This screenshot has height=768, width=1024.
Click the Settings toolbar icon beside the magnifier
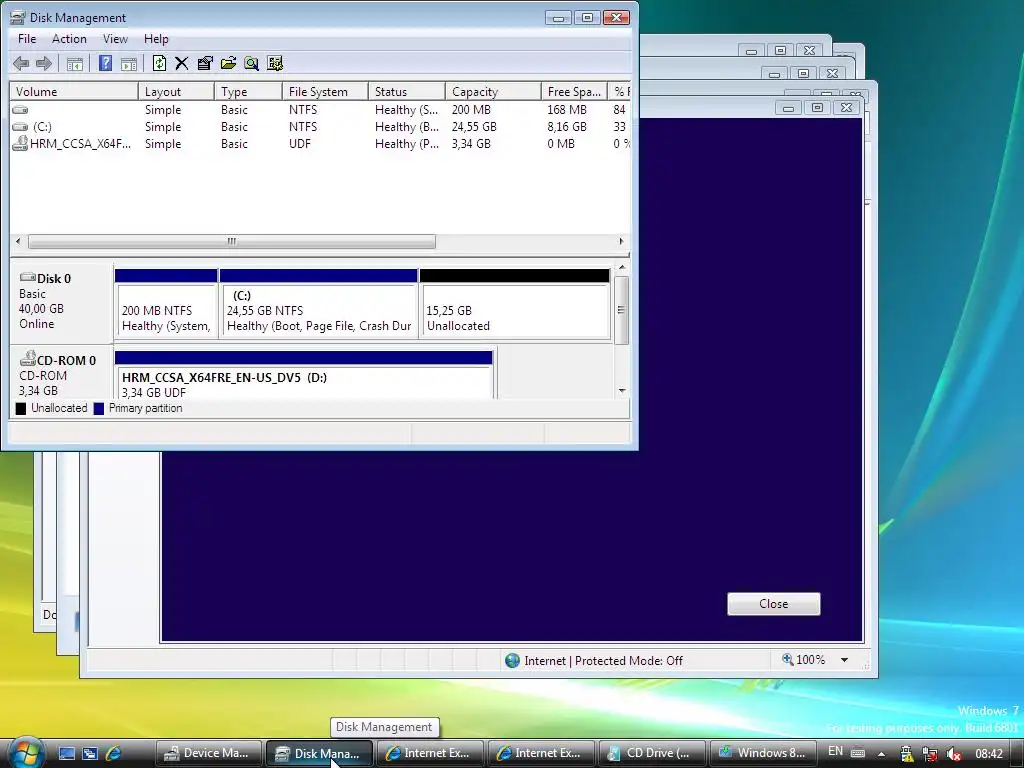(x=275, y=63)
